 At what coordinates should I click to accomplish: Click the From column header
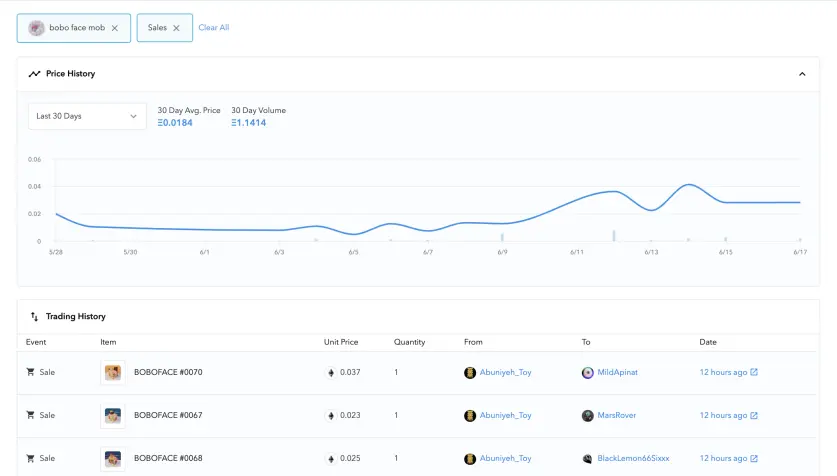coord(473,342)
